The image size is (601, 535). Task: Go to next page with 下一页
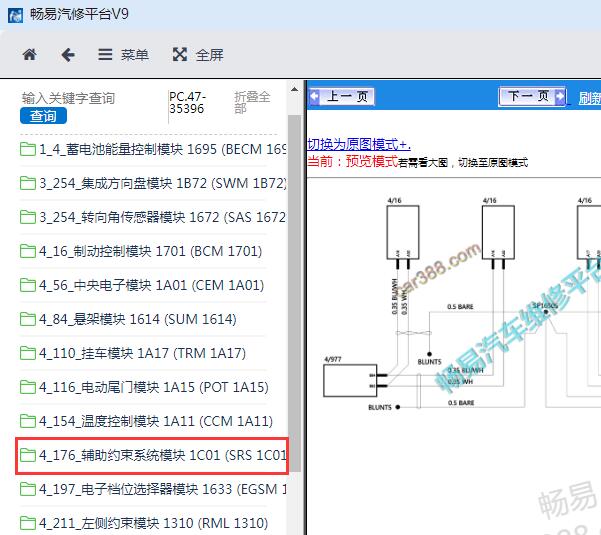click(x=532, y=96)
